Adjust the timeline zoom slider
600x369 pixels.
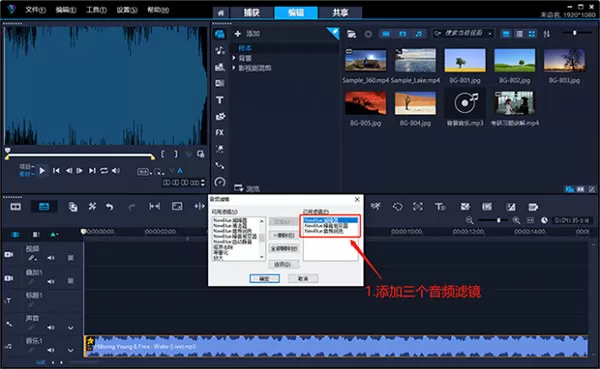coord(498,220)
